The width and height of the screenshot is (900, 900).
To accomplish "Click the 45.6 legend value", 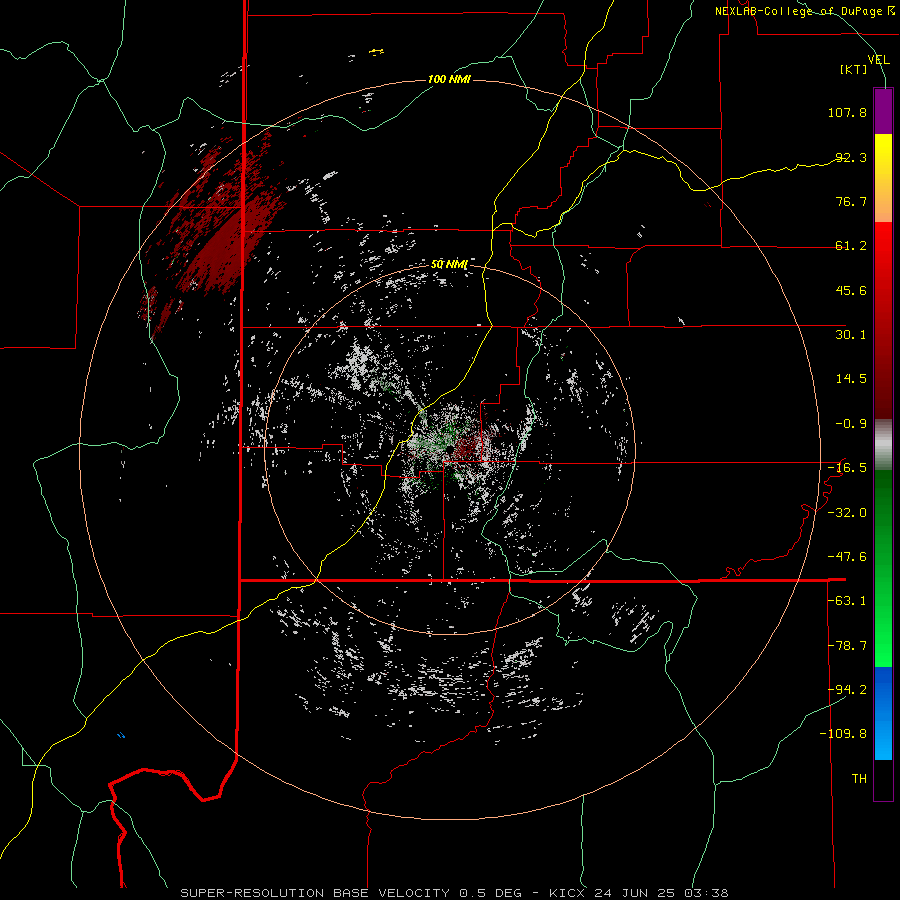I will click(851, 290).
